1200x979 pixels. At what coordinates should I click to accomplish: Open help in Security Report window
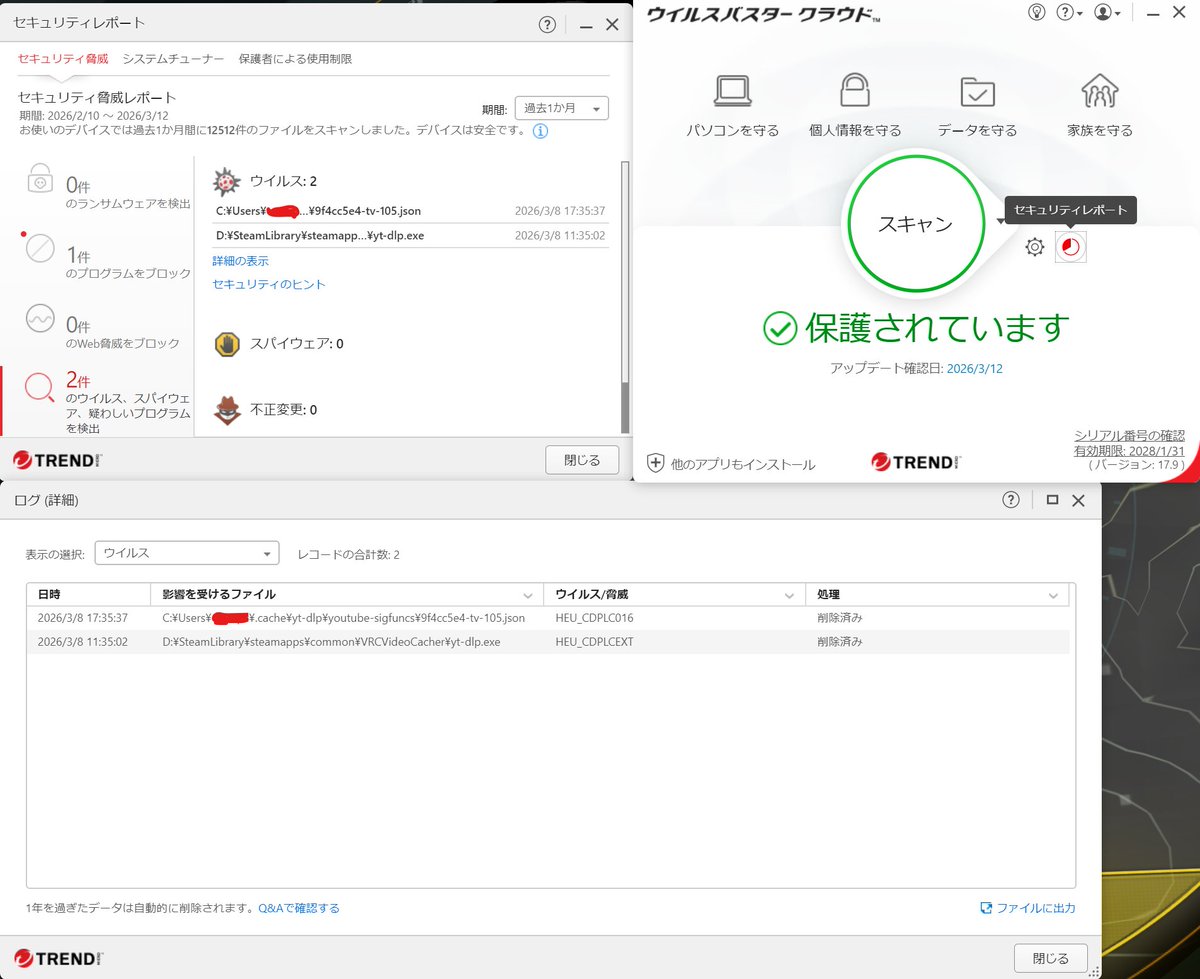point(547,24)
